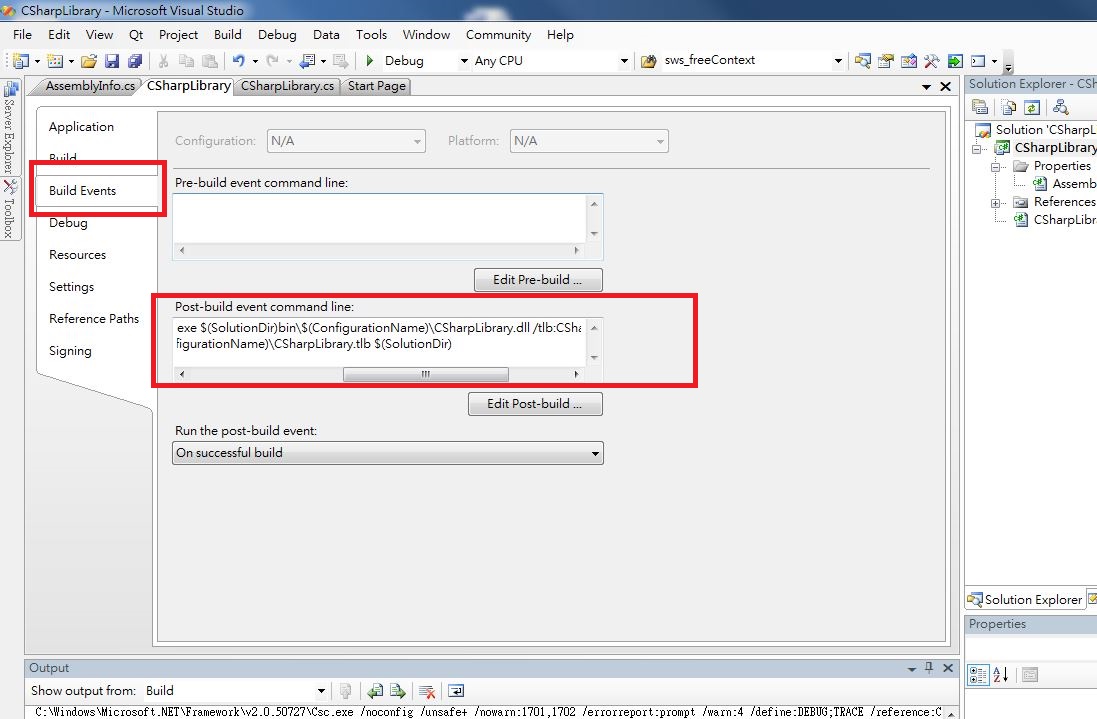The width and height of the screenshot is (1097, 719).
Task: Click inside Post-build event command text
Action: (x=379, y=341)
